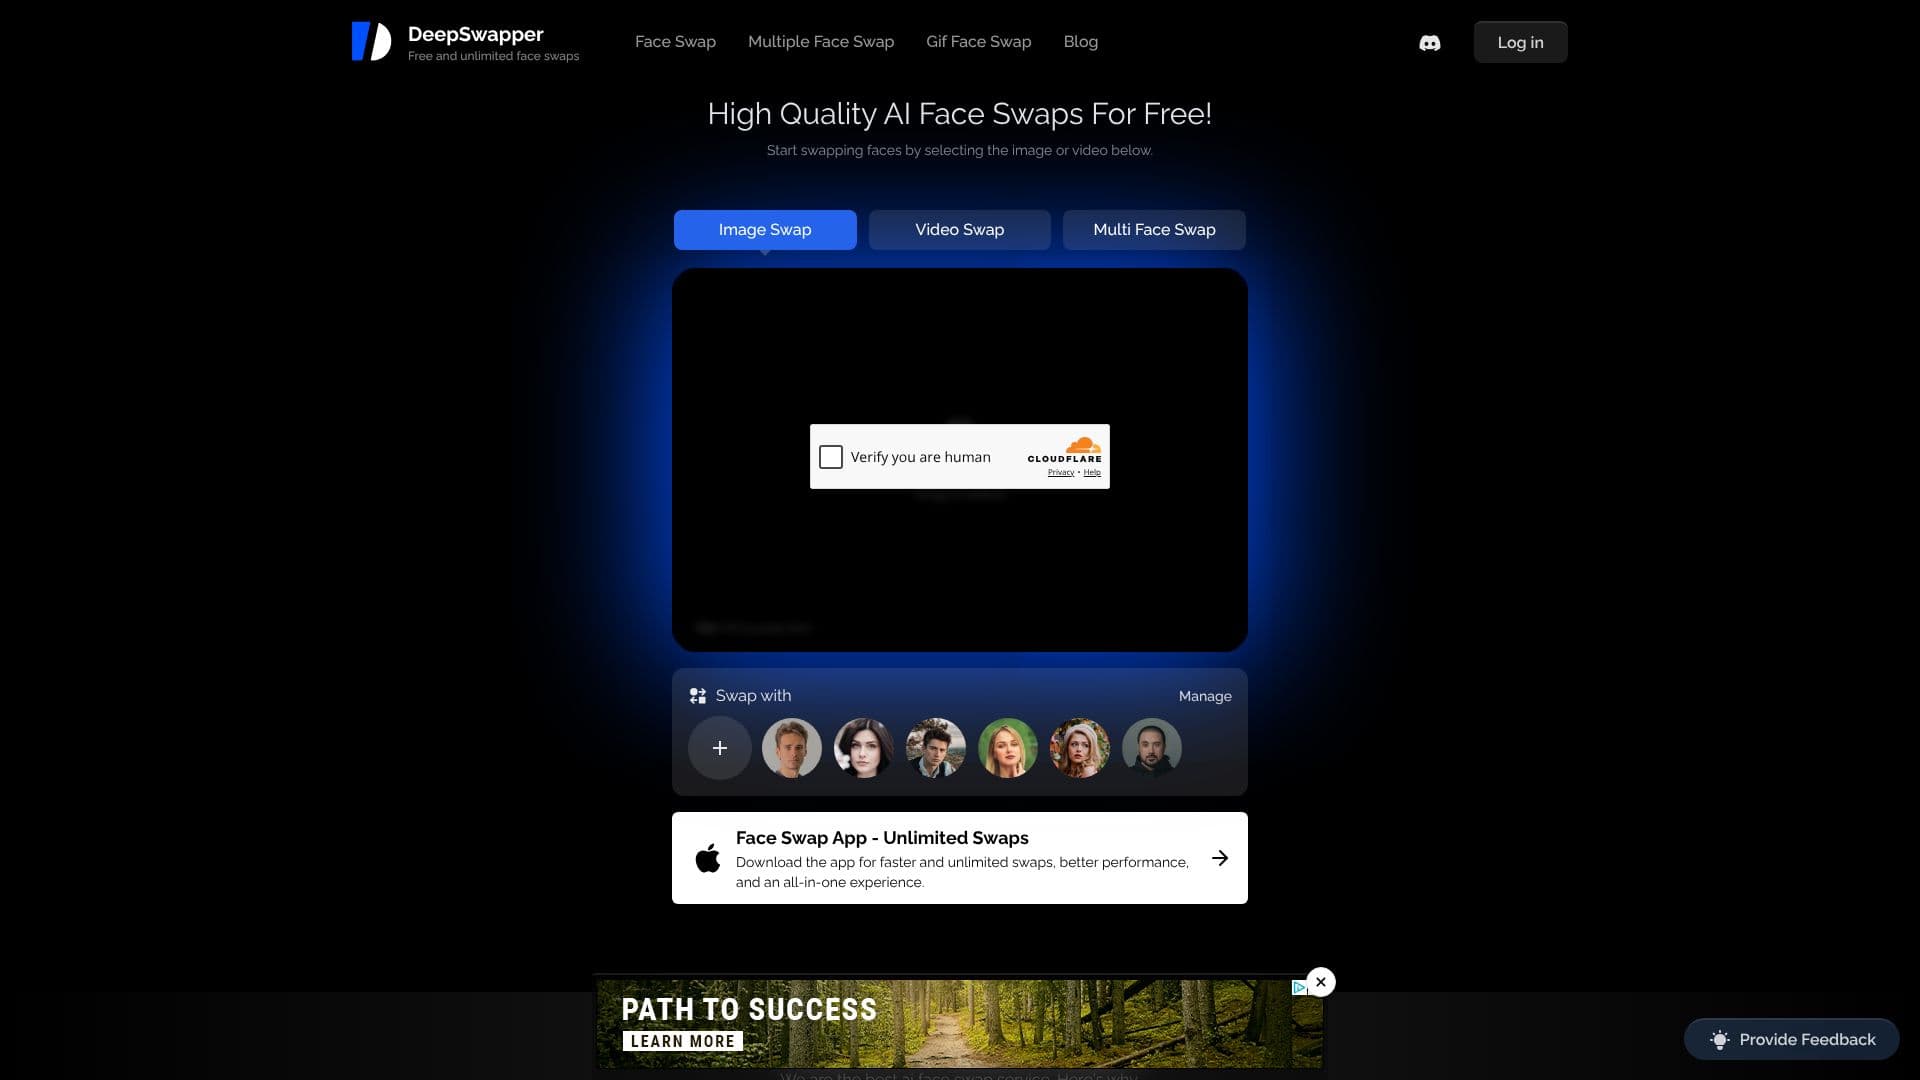This screenshot has width=1920, height=1080.
Task: Select the first face, short-haired man
Action: pos(792,748)
